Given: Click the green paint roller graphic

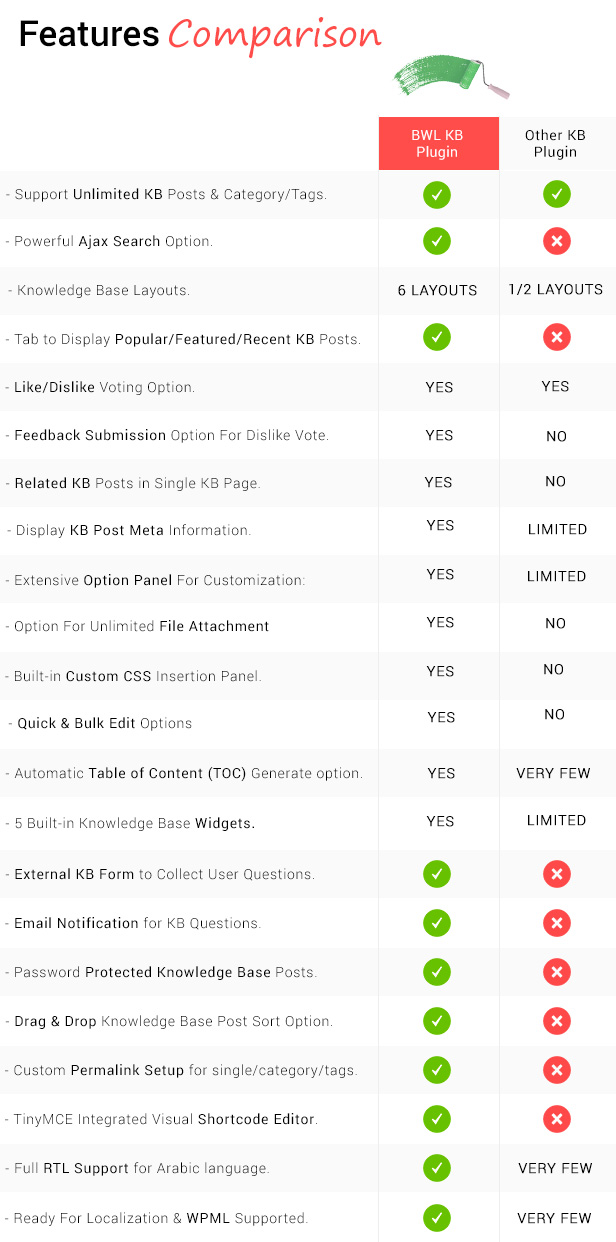Looking at the screenshot, I should (451, 77).
